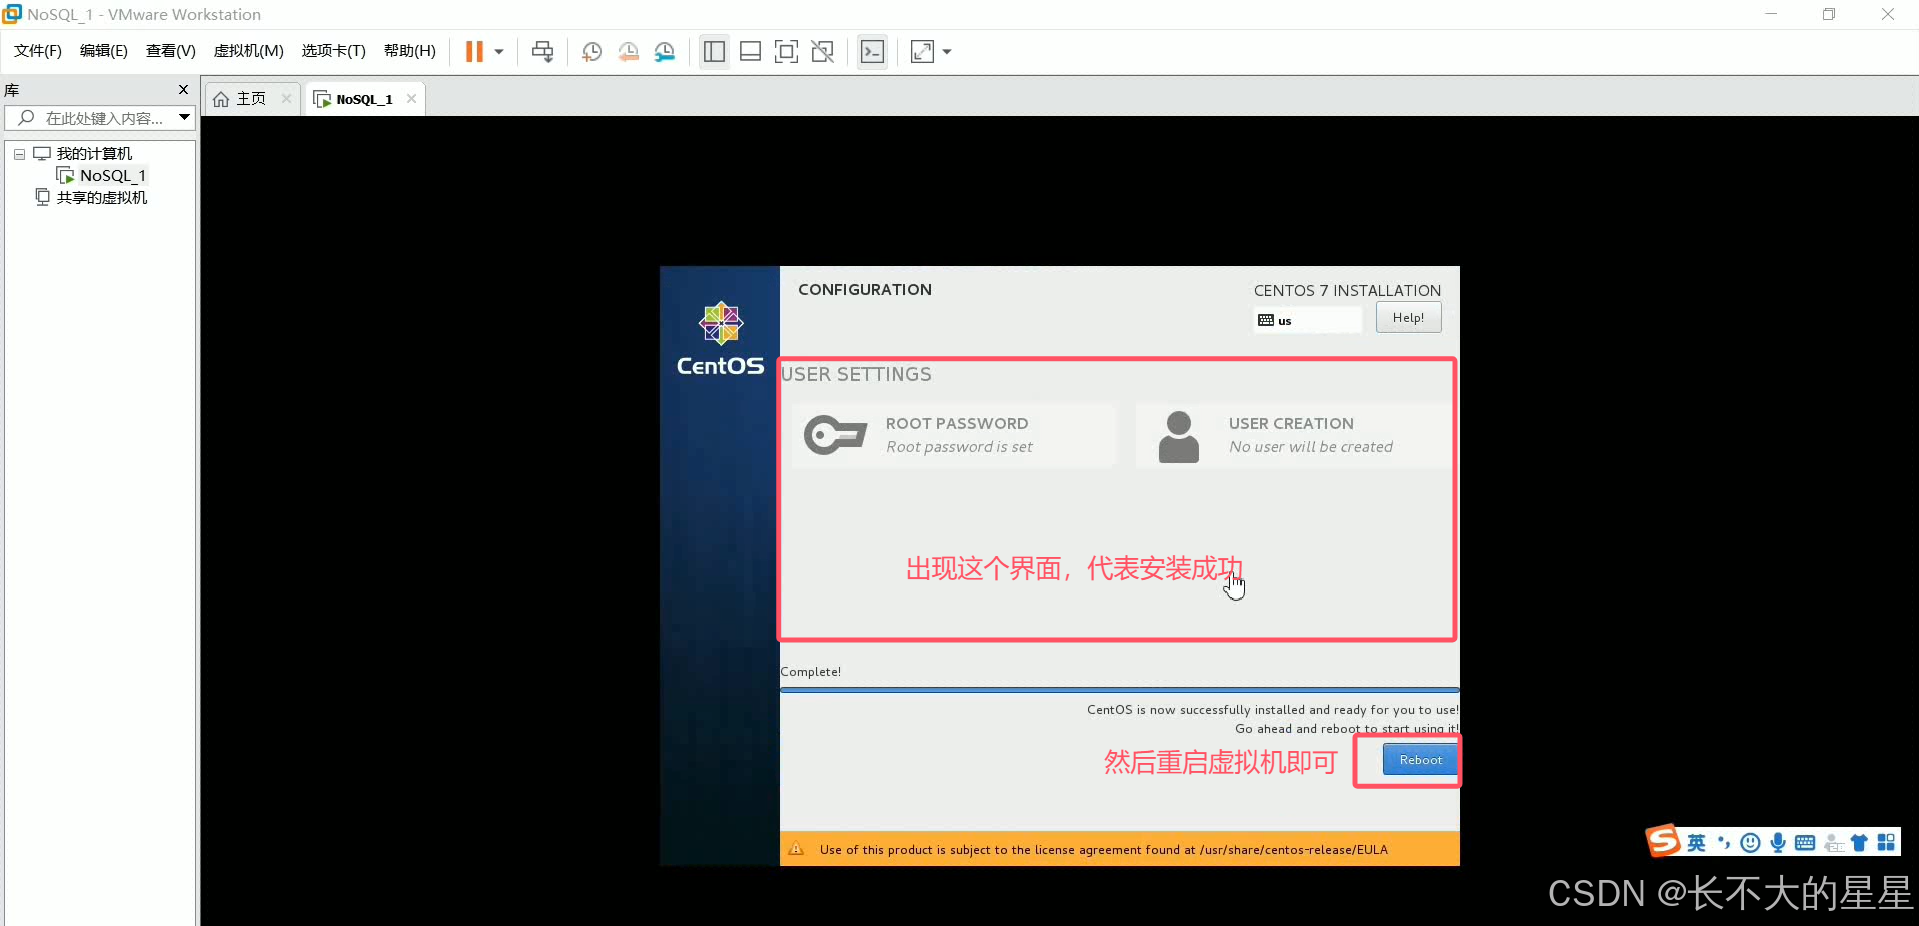Viewport: 1919px width, 926px height.
Task: Click the VMware Workstation title bar icon
Action: pos(12,14)
